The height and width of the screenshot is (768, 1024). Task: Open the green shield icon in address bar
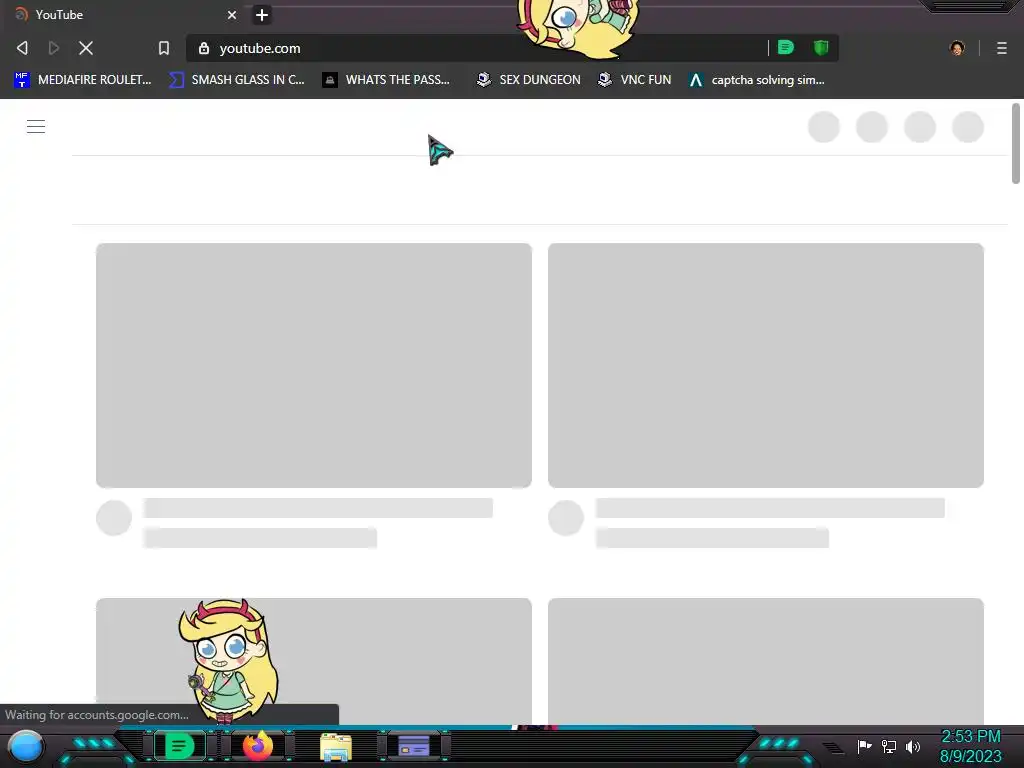click(821, 47)
